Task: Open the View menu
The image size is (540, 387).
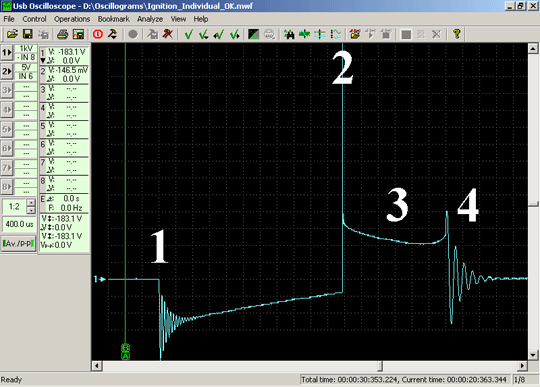Action: click(x=178, y=19)
